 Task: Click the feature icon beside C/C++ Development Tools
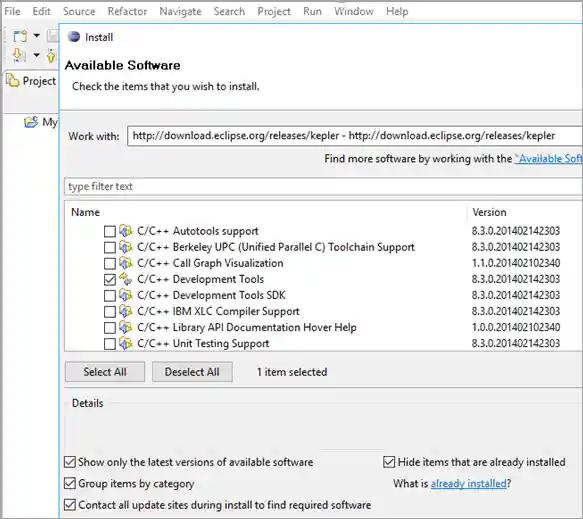[x=126, y=279]
